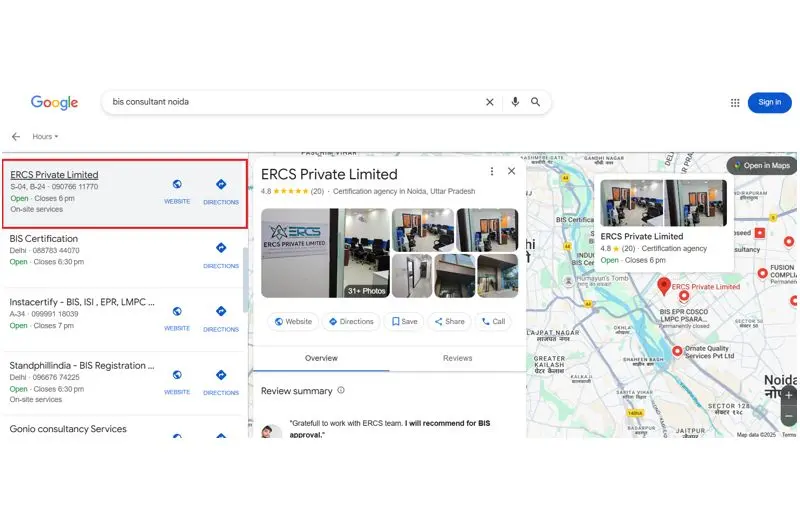Switch to the Reviews tab
Screen dimensions: 800x522
point(458,358)
